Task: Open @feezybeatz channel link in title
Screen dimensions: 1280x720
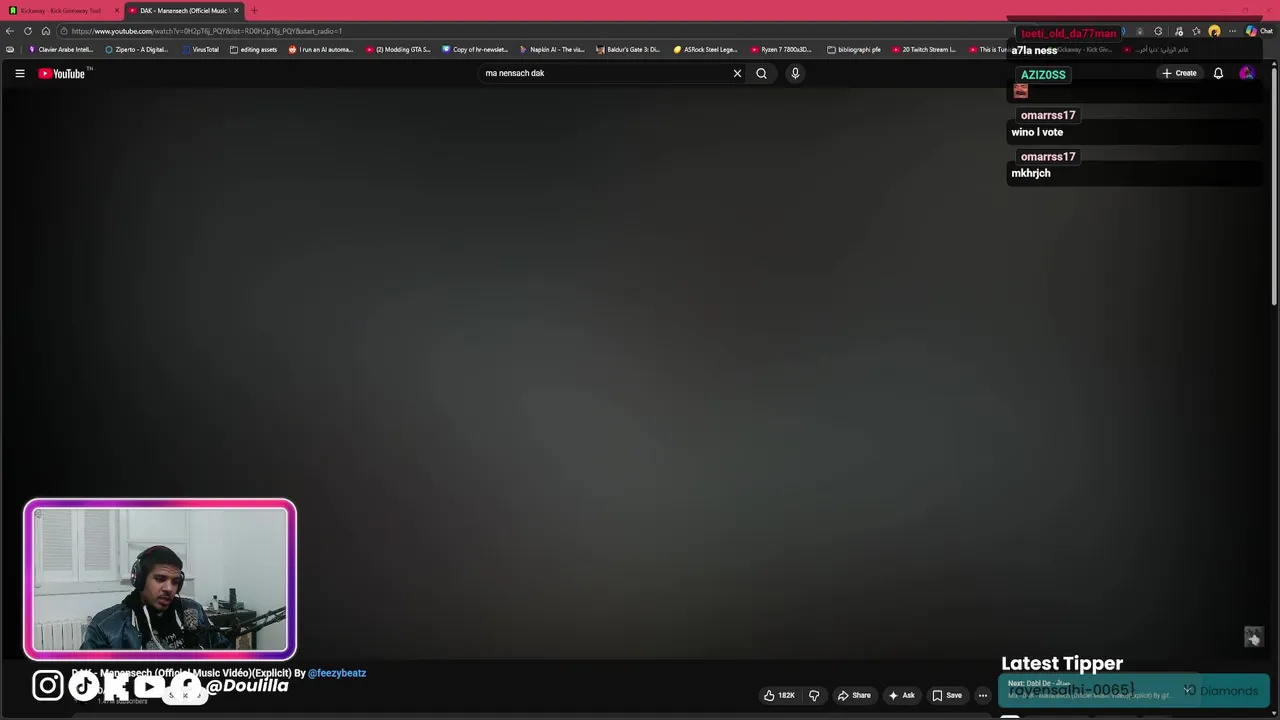Action: point(337,673)
